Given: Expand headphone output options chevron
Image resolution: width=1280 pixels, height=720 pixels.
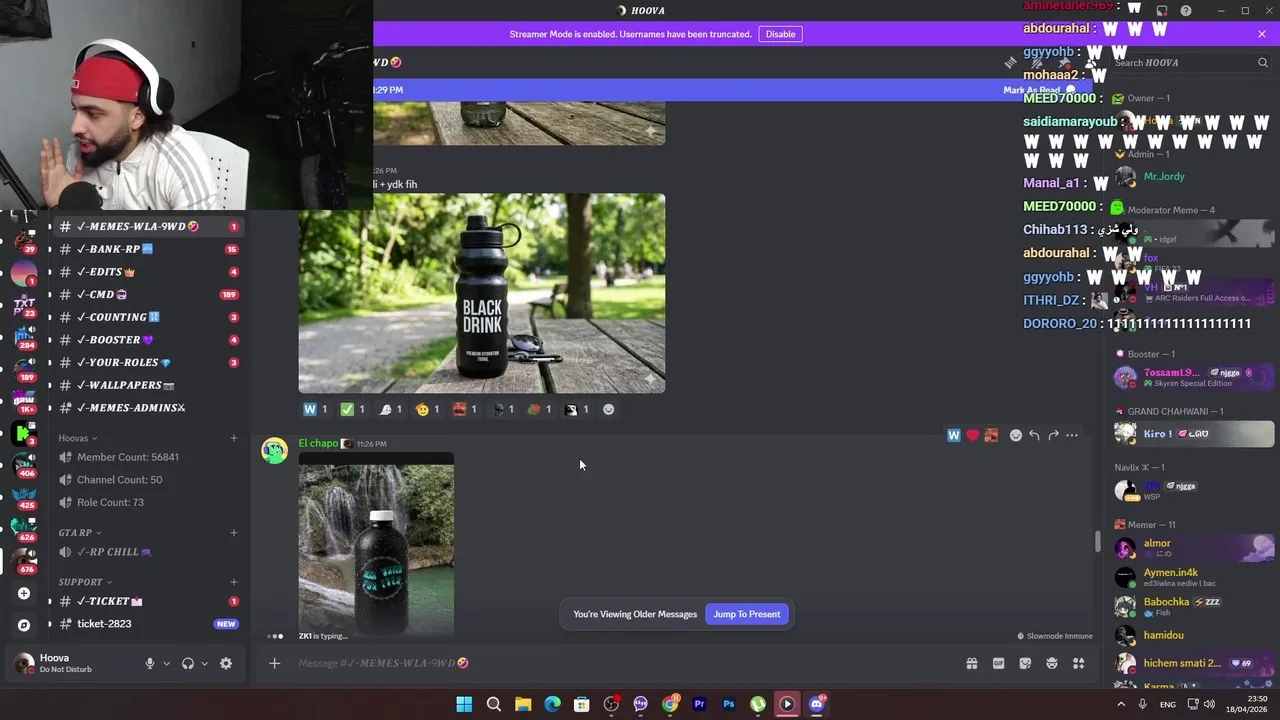Looking at the screenshot, I should point(204,663).
